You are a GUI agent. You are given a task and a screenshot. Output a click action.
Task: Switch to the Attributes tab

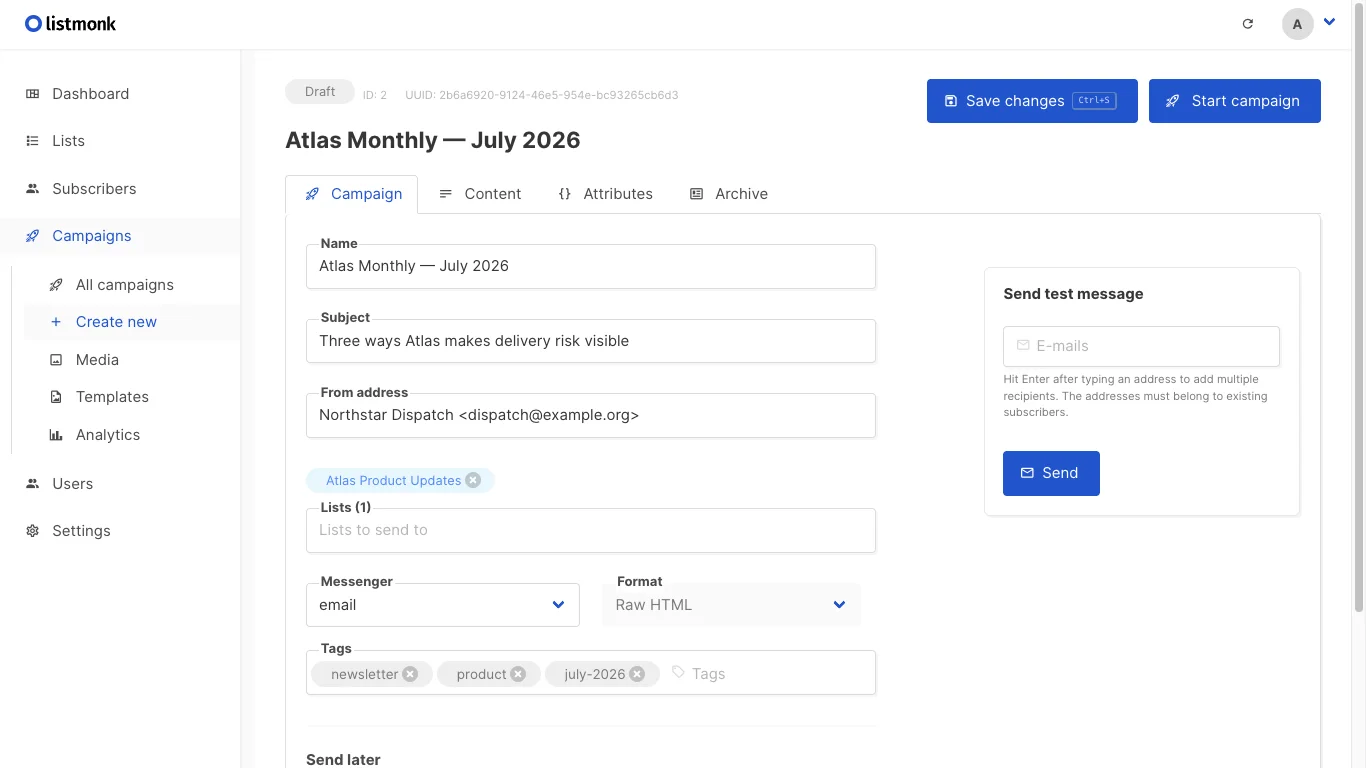[x=605, y=194]
